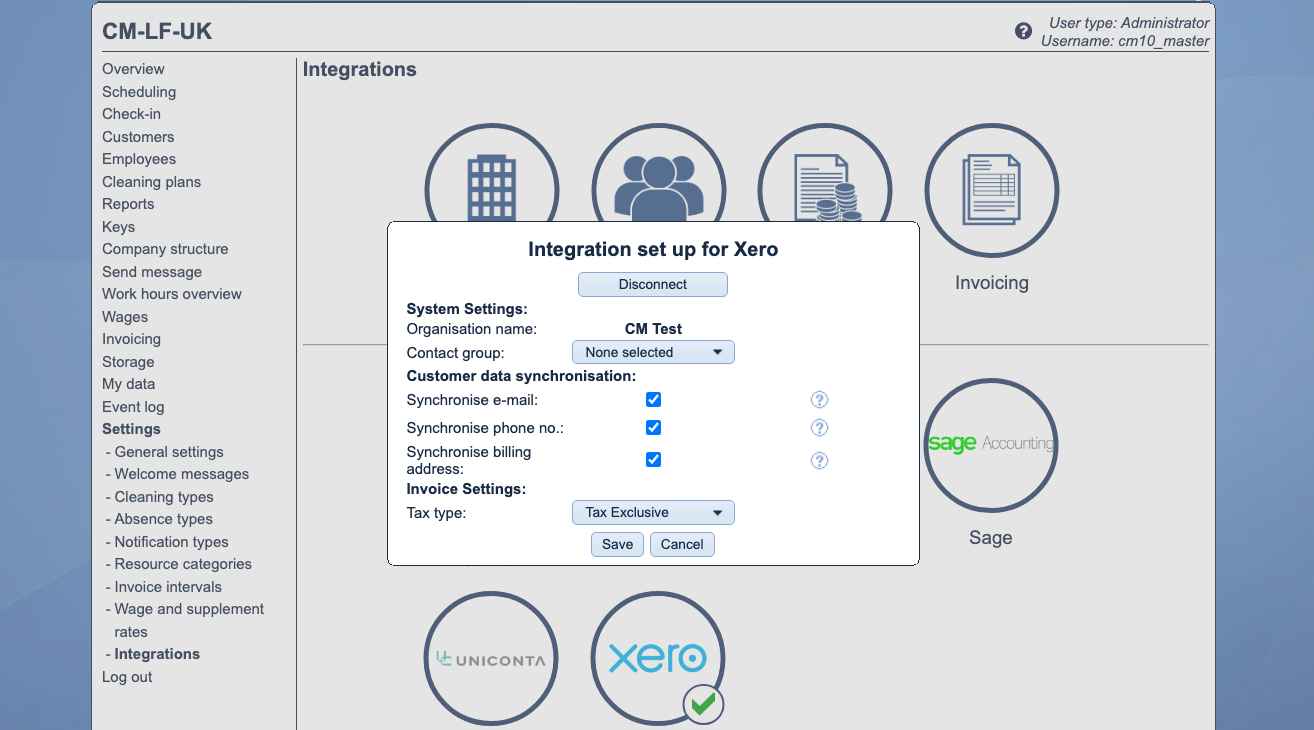
Task: Open the Contact group dropdown
Action: tap(653, 352)
